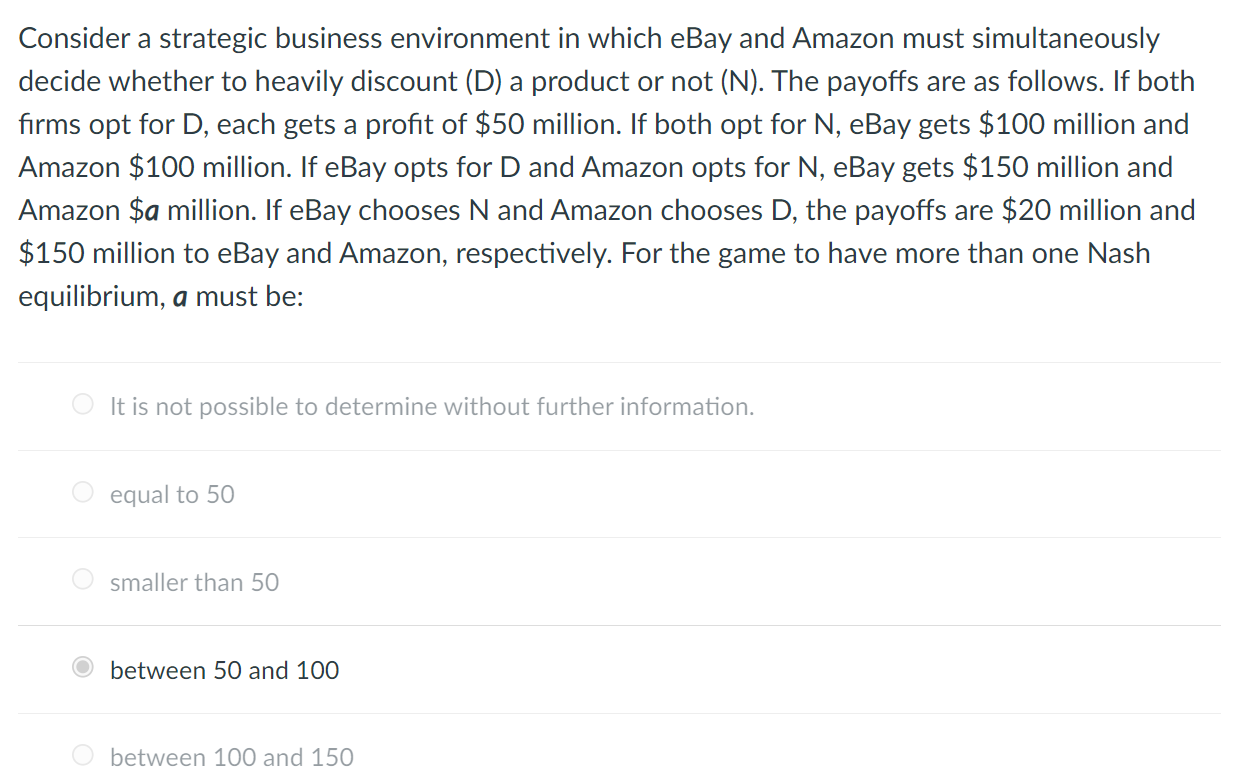Pick the 'between 100 and 150' option
This screenshot has height=783, width=1243.
pos(84,755)
